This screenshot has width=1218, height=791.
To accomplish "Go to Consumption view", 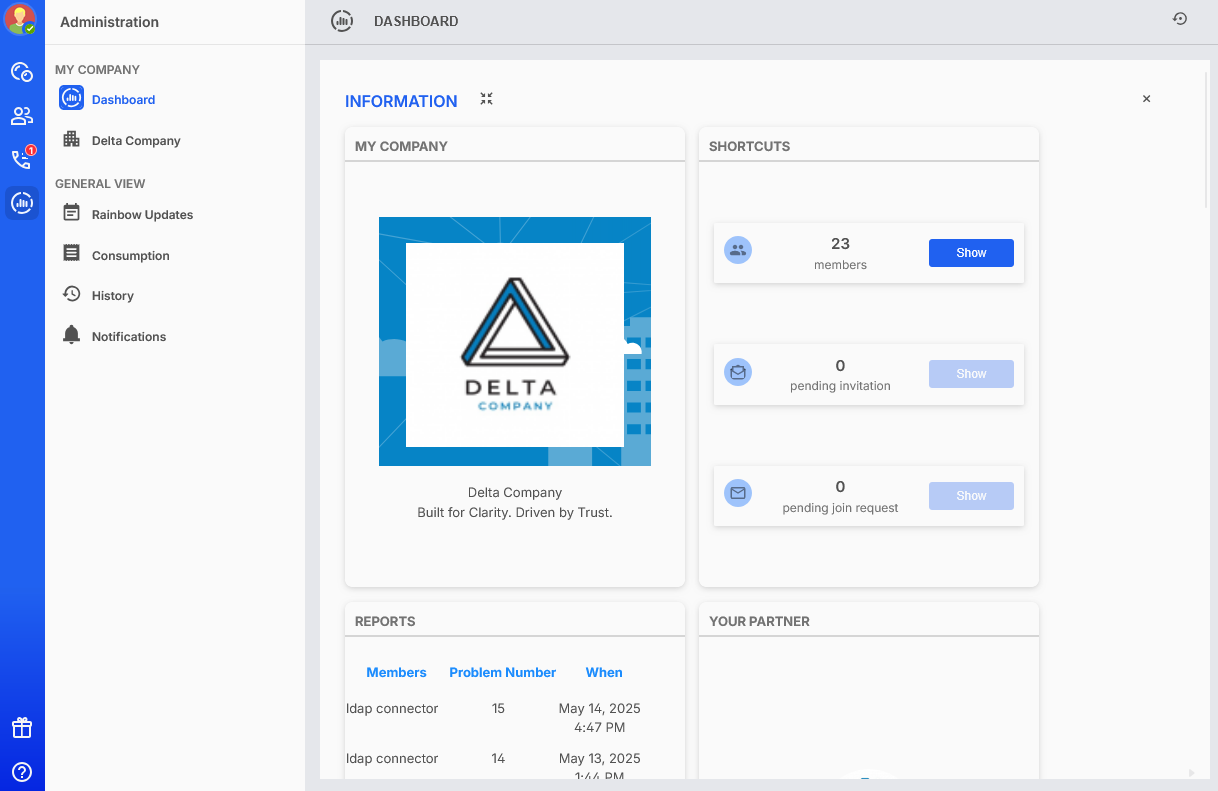I will (130, 256).
